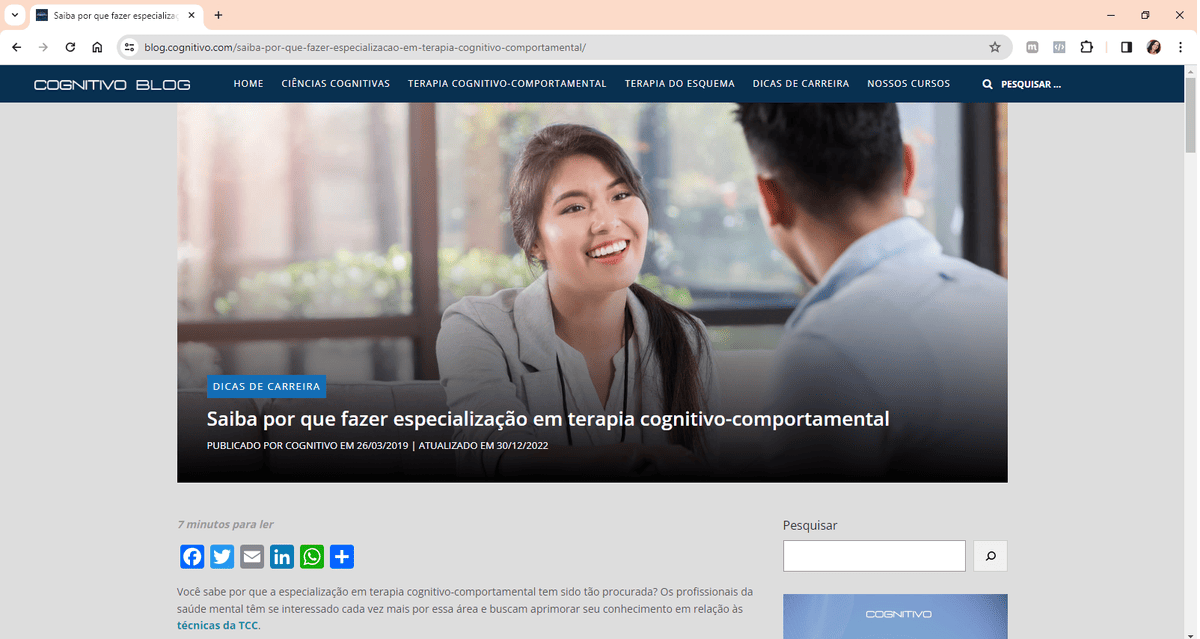Click the article title heading

coord(548,419)
